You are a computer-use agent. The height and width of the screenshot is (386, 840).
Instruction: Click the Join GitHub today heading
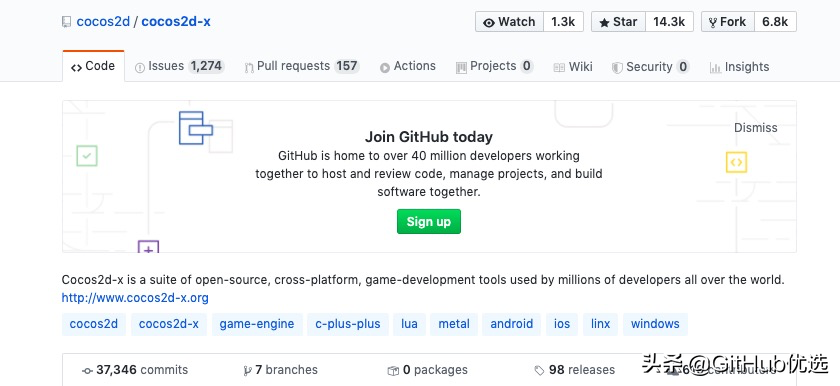[x=429, y=137]
